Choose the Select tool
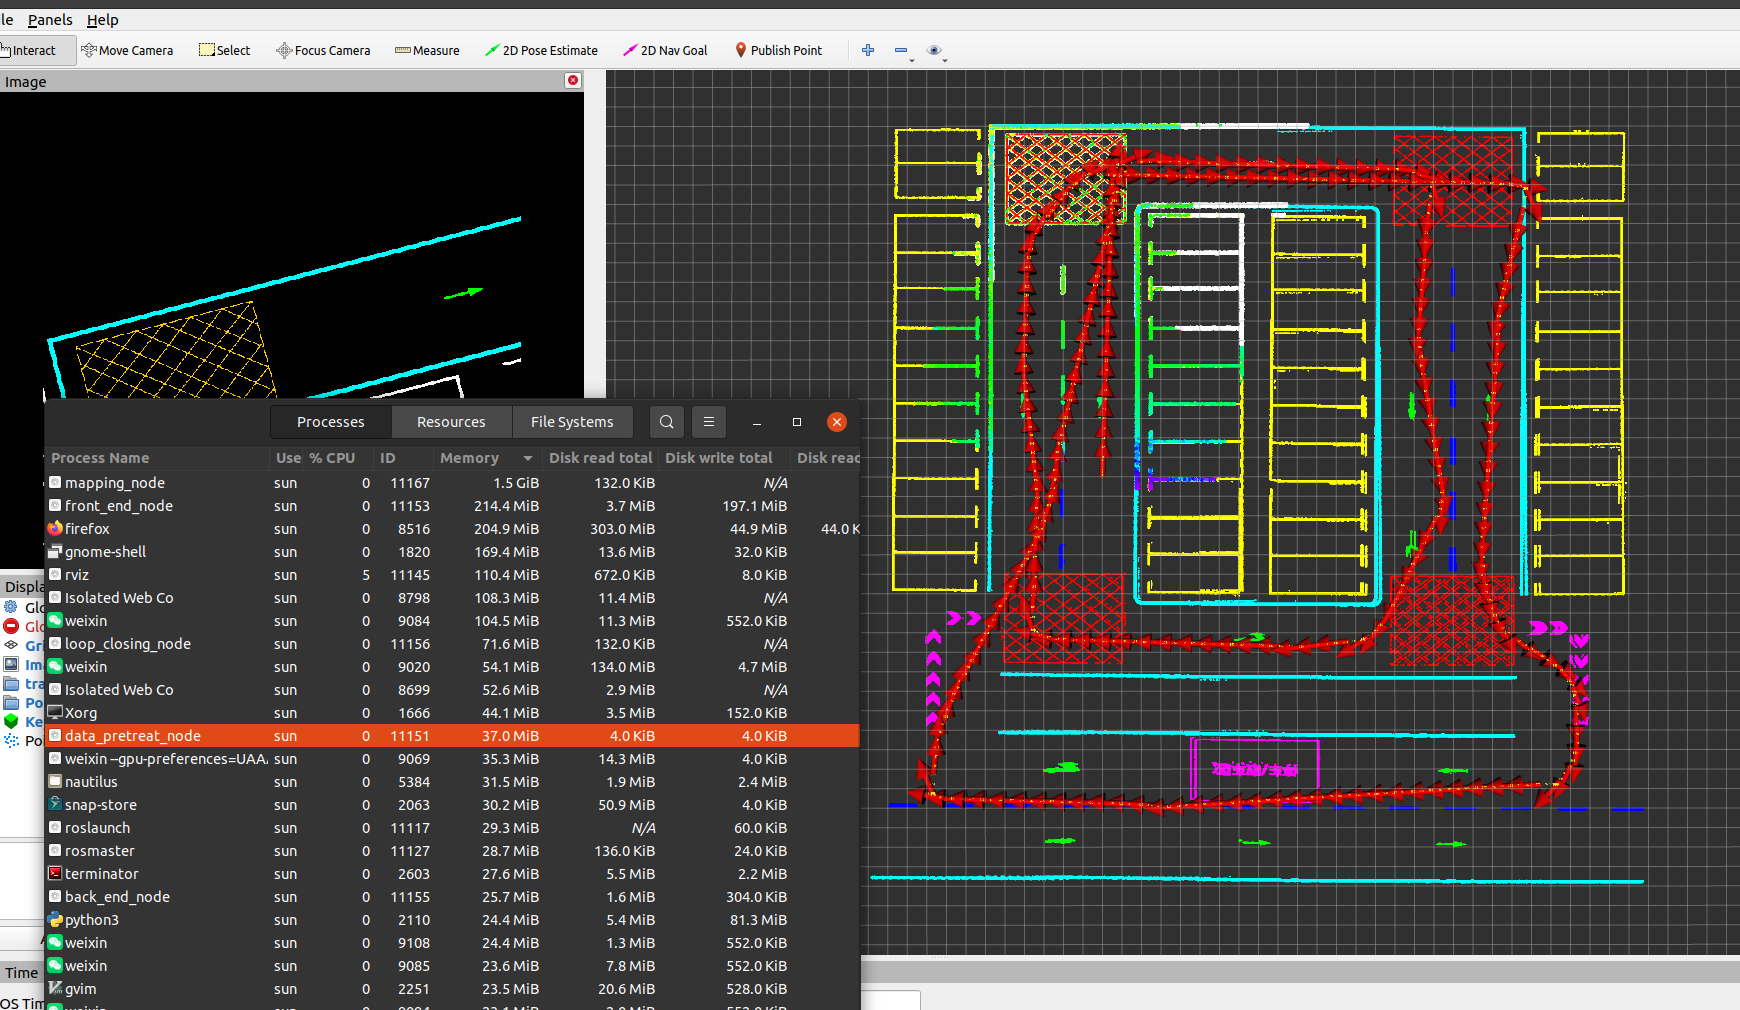Screen dimensions: 1740x1010 click(x=224, y=50)
